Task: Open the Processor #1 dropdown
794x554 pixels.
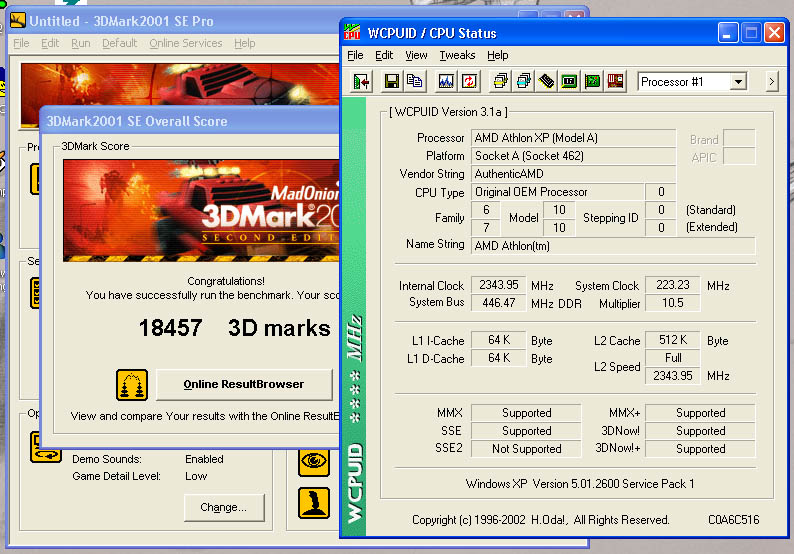Action: click(739, 82)
